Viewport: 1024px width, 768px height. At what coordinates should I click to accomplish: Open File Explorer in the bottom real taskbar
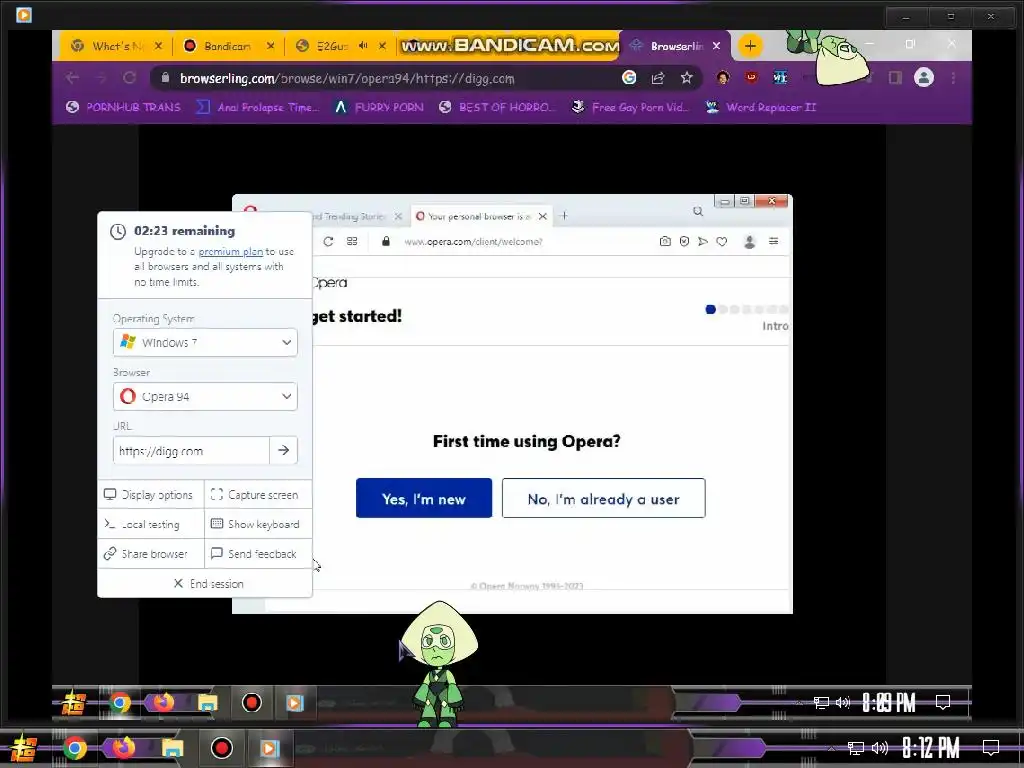pos(172,748)
